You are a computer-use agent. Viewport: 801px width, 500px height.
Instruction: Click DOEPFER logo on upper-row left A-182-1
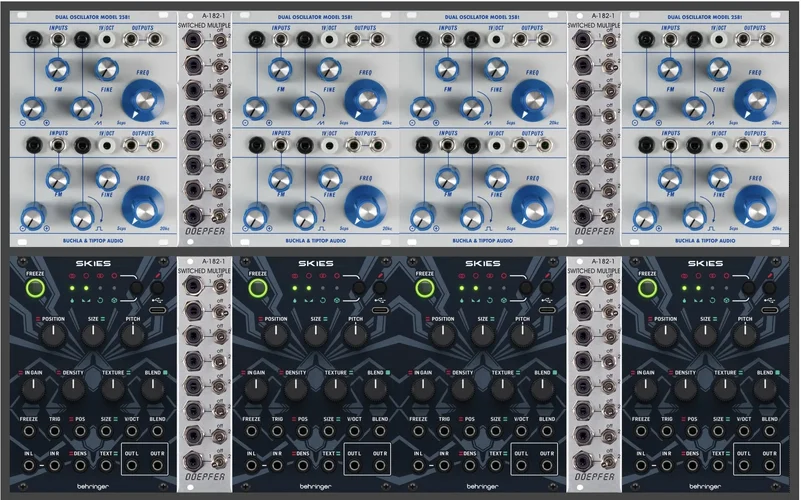point(204,232)
